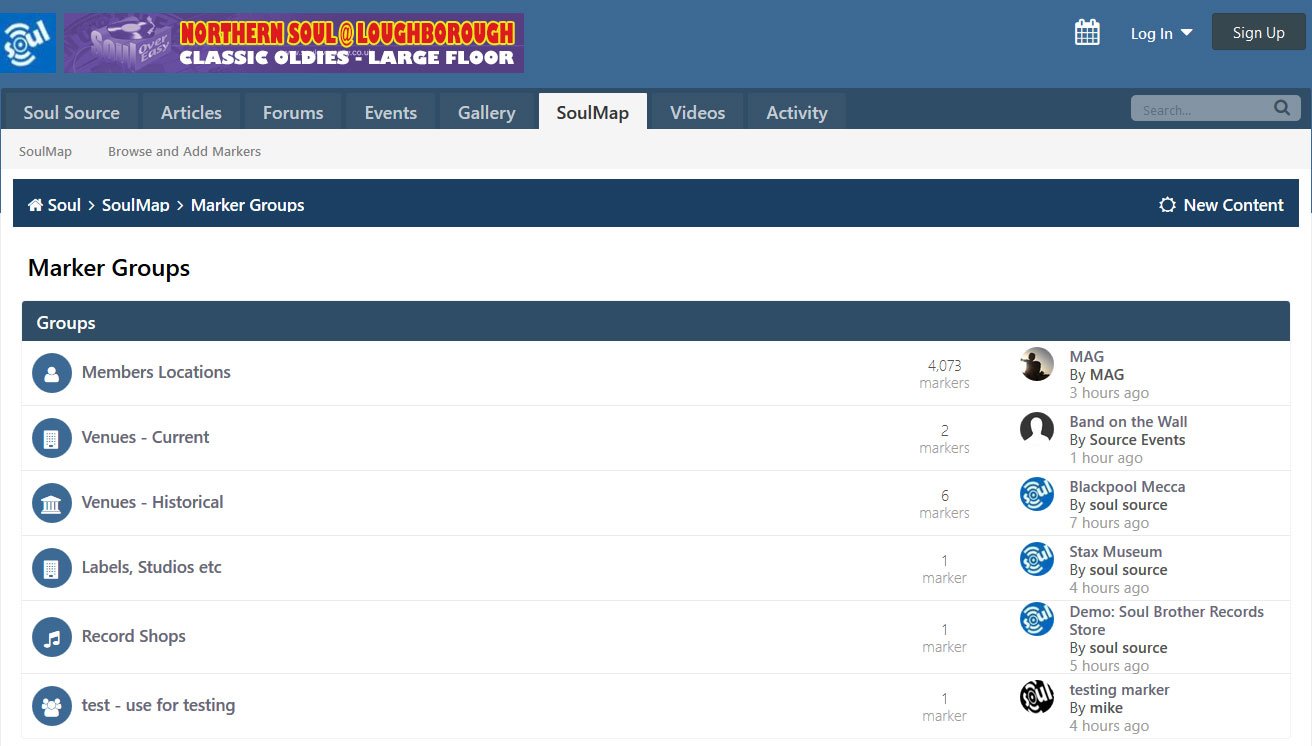
Task: Open the Labels, Studios etc group
Action: pyautogui.click(x=151, y=567)
